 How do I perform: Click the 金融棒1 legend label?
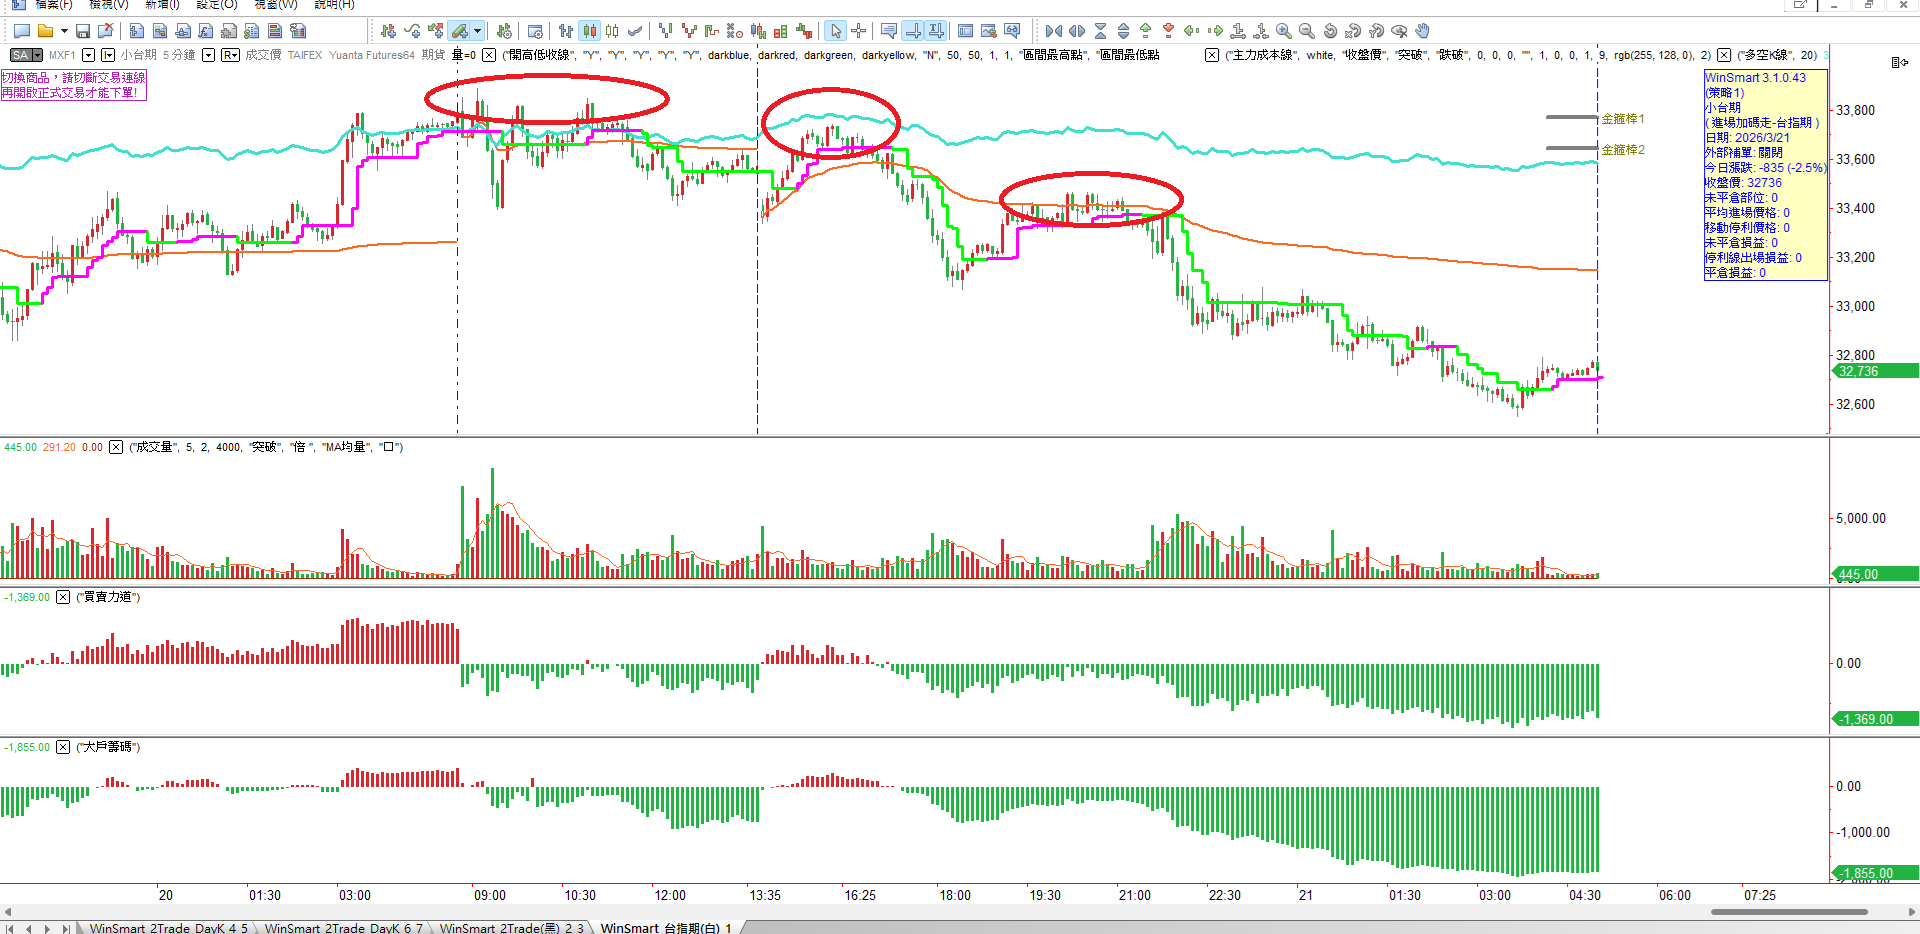(1622, 118)
